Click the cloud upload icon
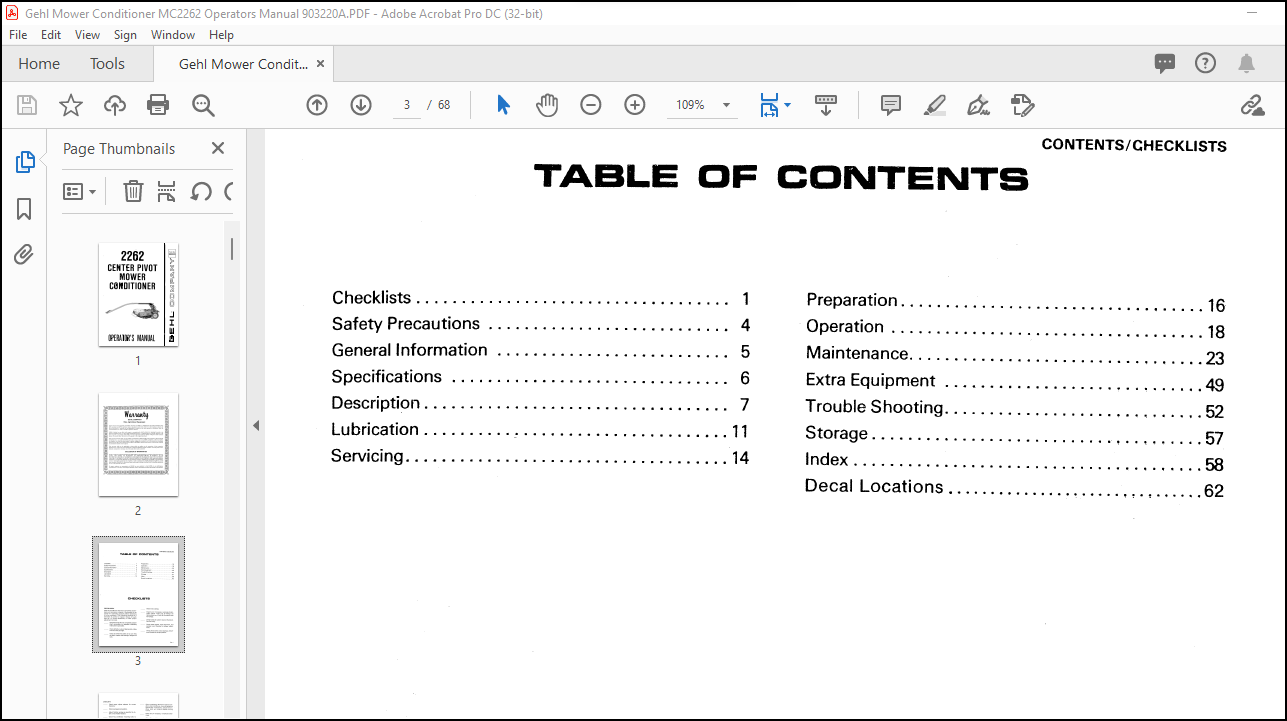This screenshot has height=721, width=1287. 115,105
